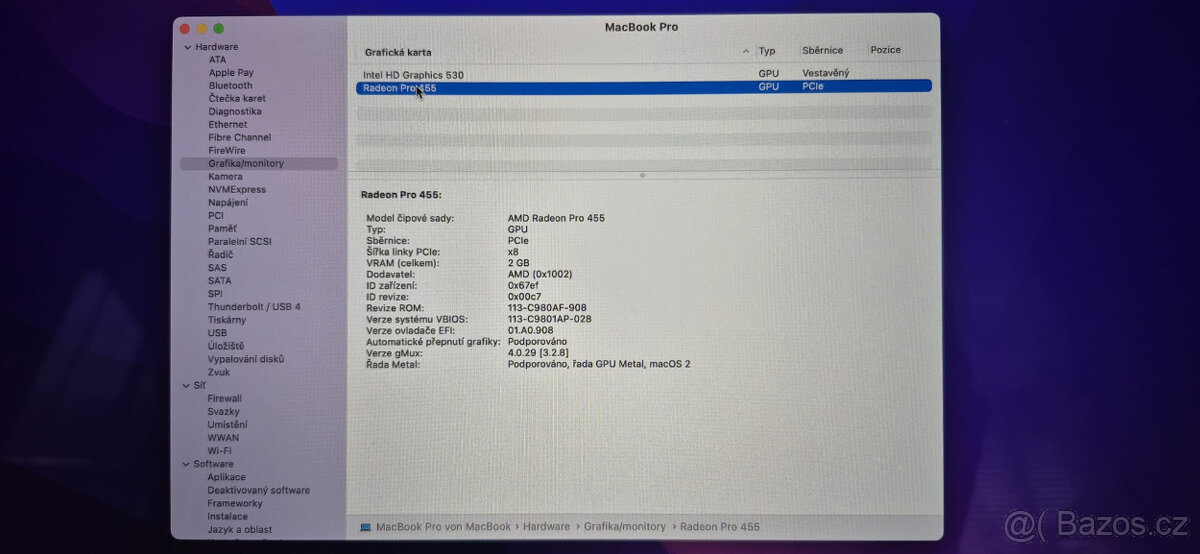The height and width of the screenshot is (554, 1200).
Task: Select Instalace in the sidebar
Action: click(227, 516)
